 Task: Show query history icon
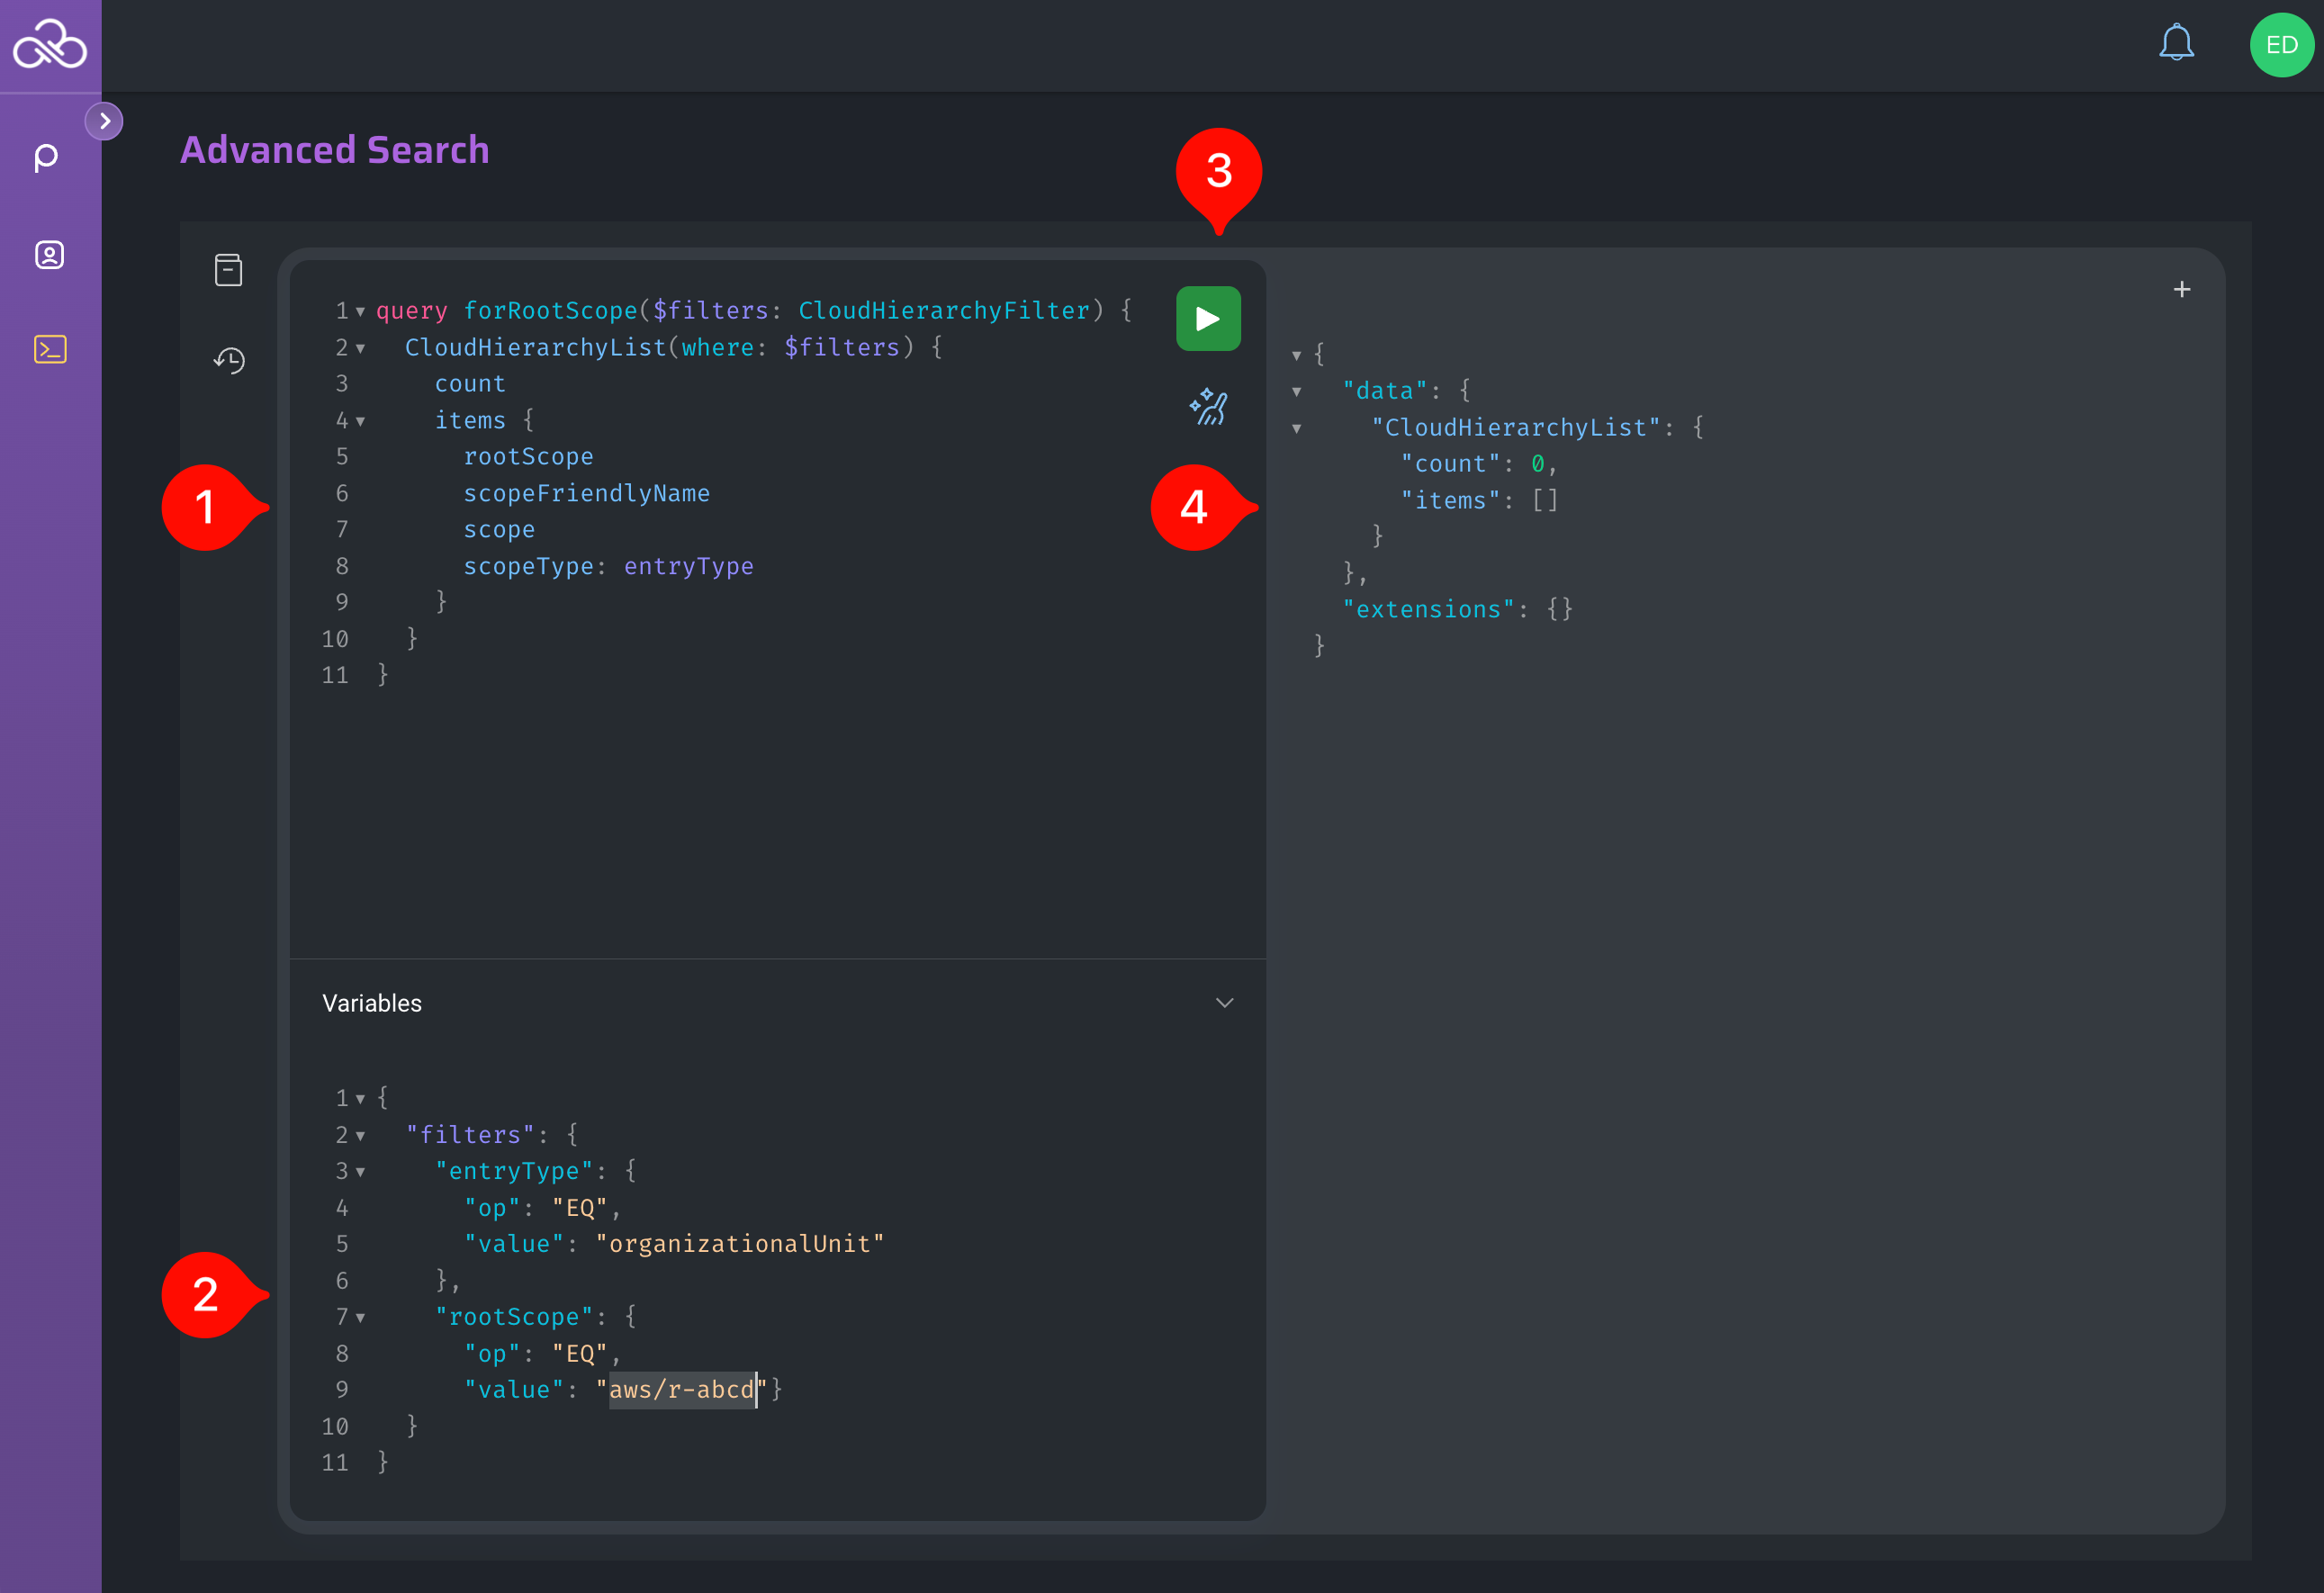pos(229,360)
